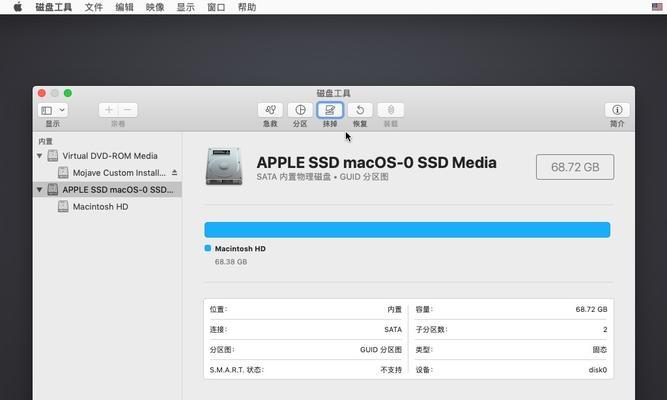Open the 帮助 menu

pos(247,7)
